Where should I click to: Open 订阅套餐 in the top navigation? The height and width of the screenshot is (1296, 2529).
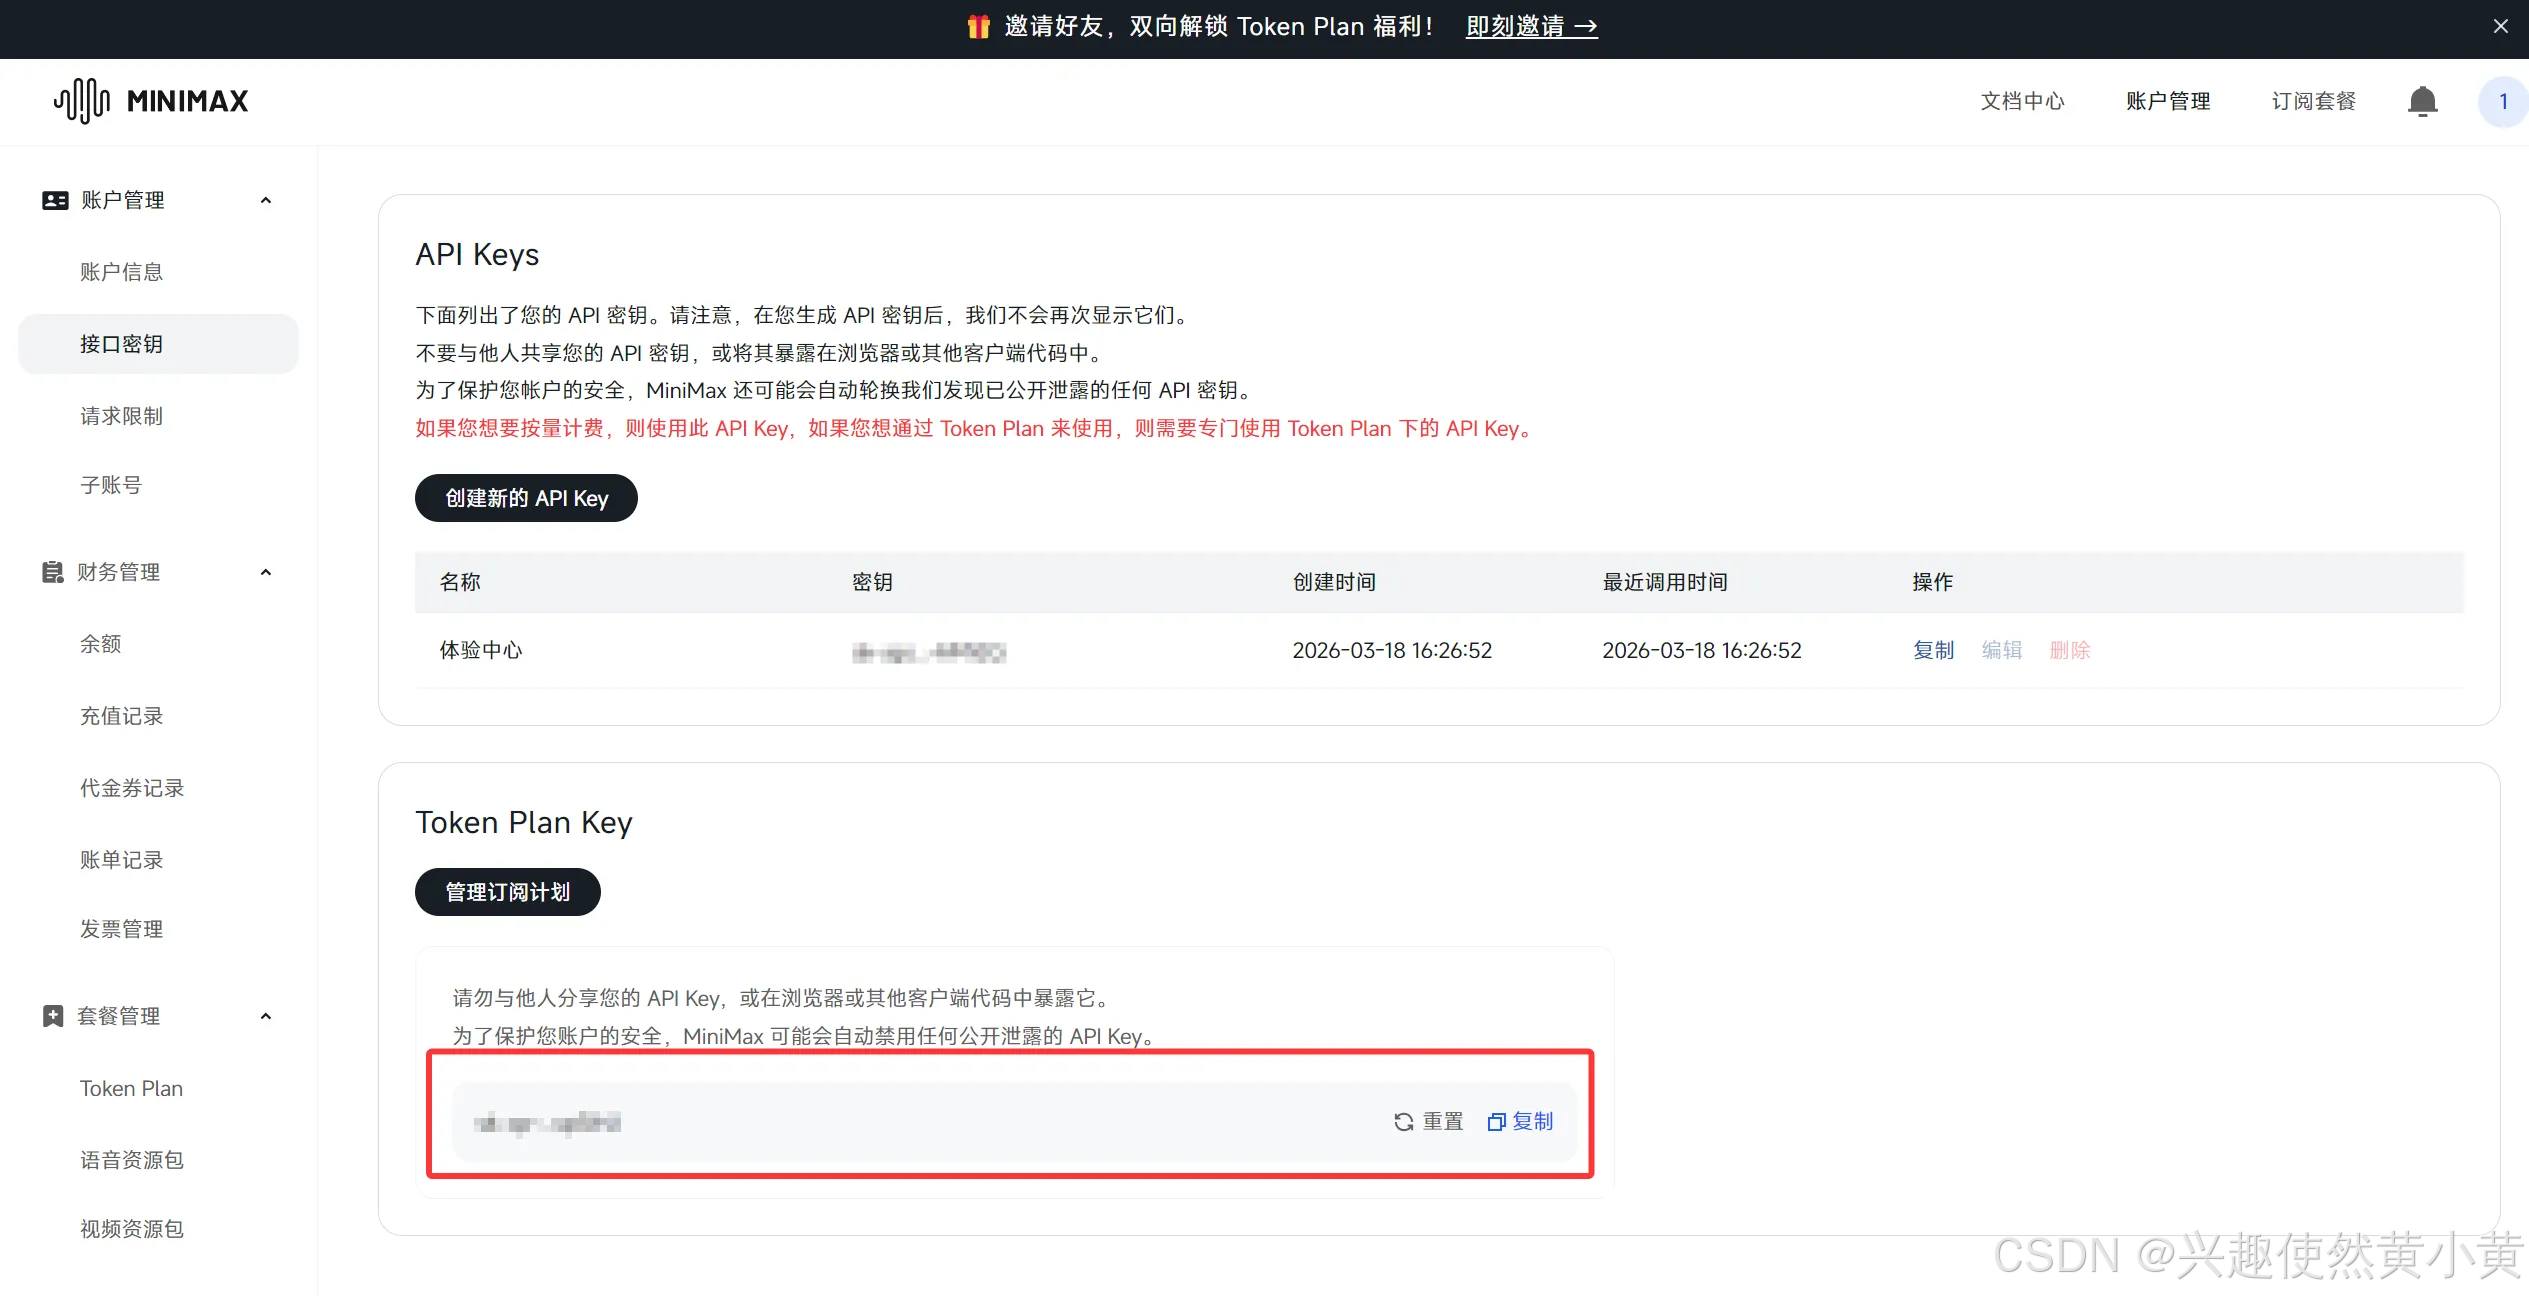[2313, 101]
